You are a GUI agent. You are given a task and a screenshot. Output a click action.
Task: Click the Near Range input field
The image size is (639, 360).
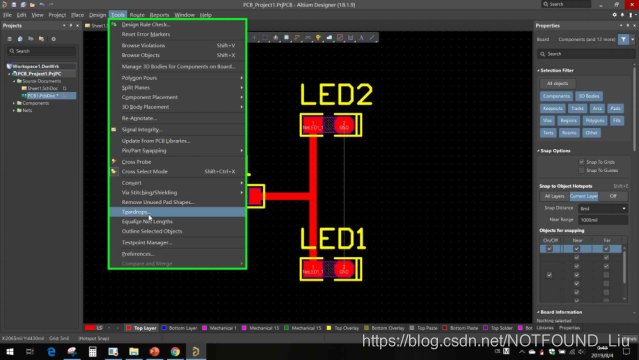(x=603, y=220)
